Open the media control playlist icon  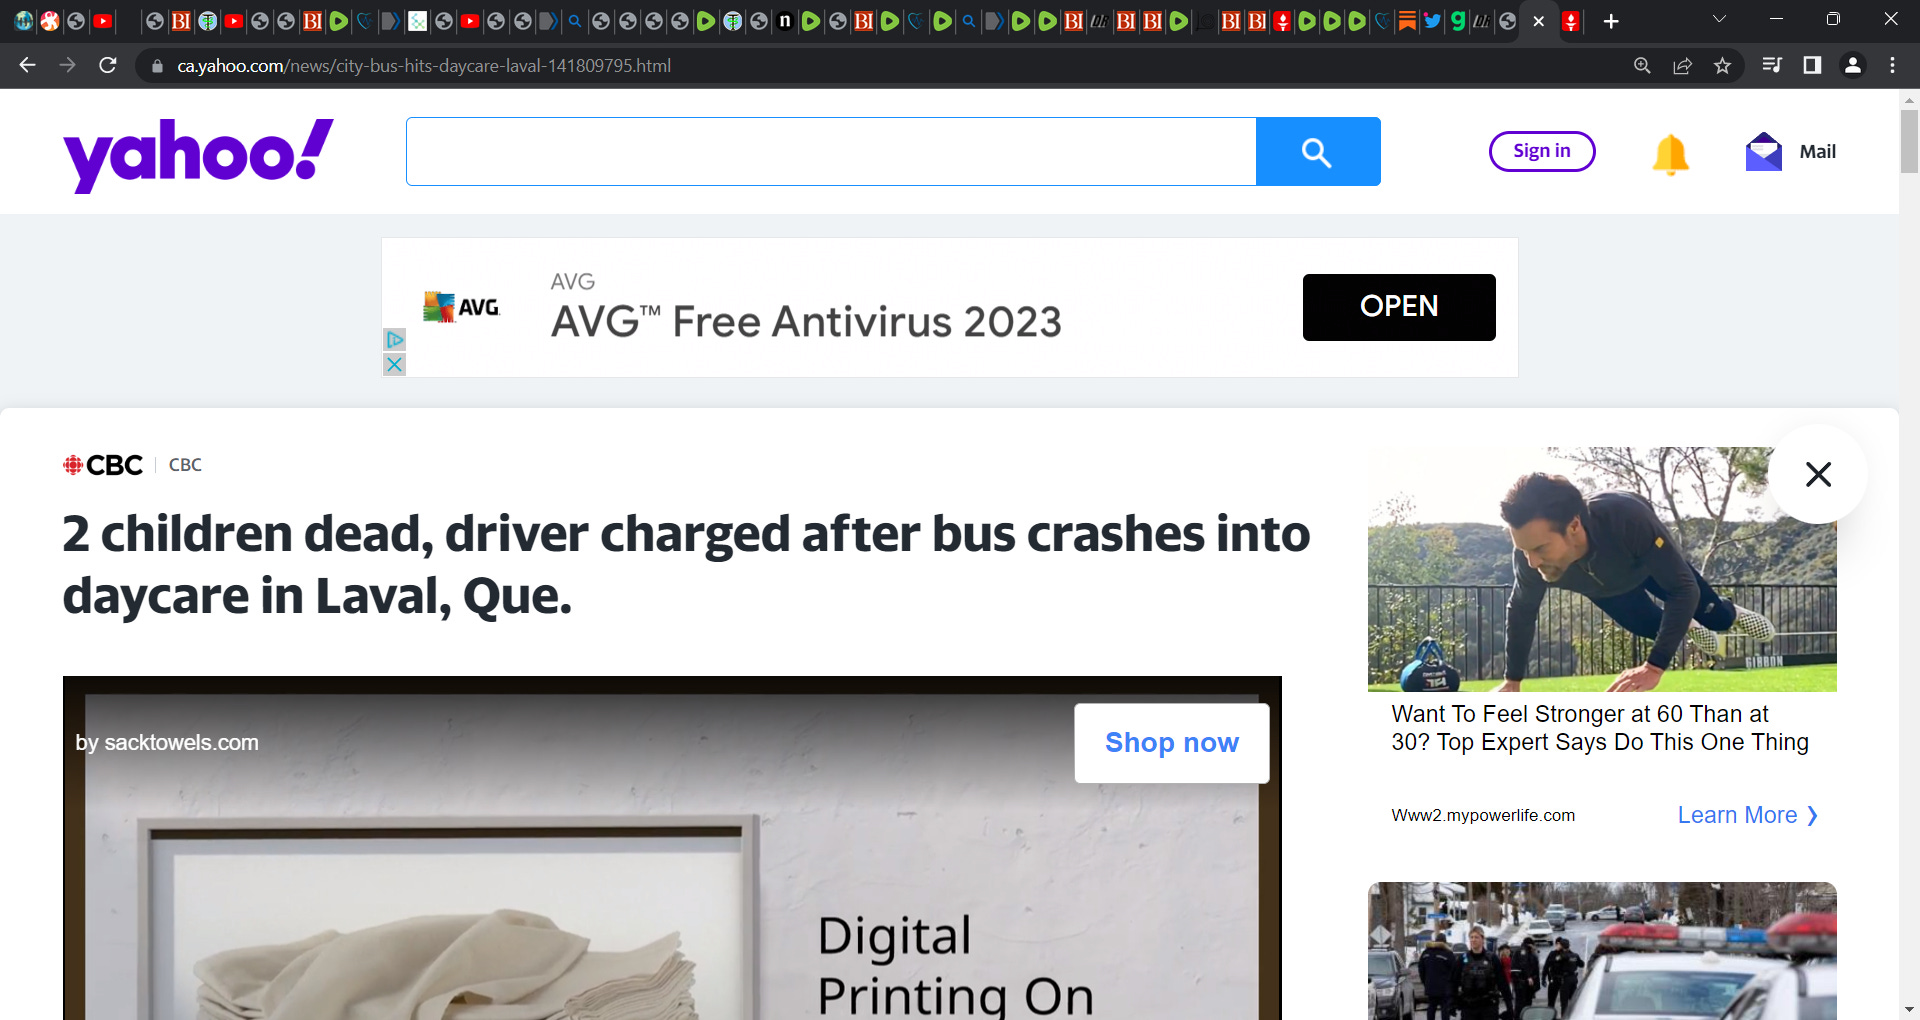pyautogui.click(x=1772, y=65)
